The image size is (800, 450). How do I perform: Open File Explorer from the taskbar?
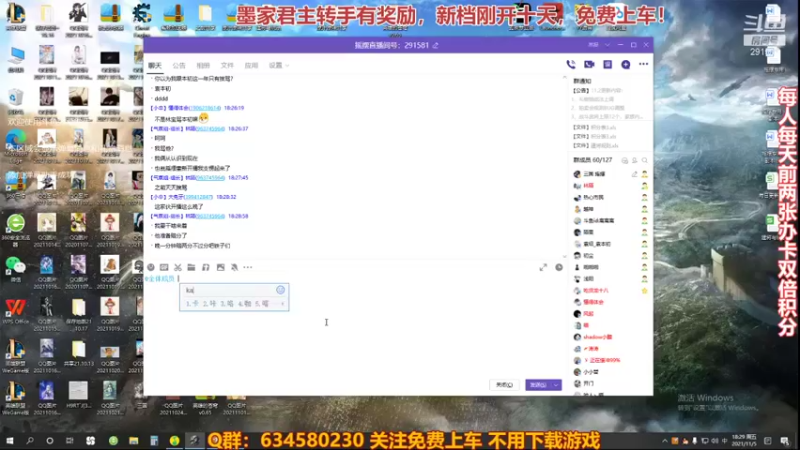(134, 441)
